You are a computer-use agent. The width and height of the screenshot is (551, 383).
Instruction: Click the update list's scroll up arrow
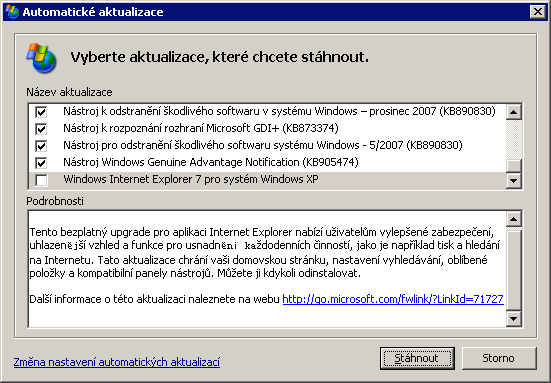click(x=513, y=112)
